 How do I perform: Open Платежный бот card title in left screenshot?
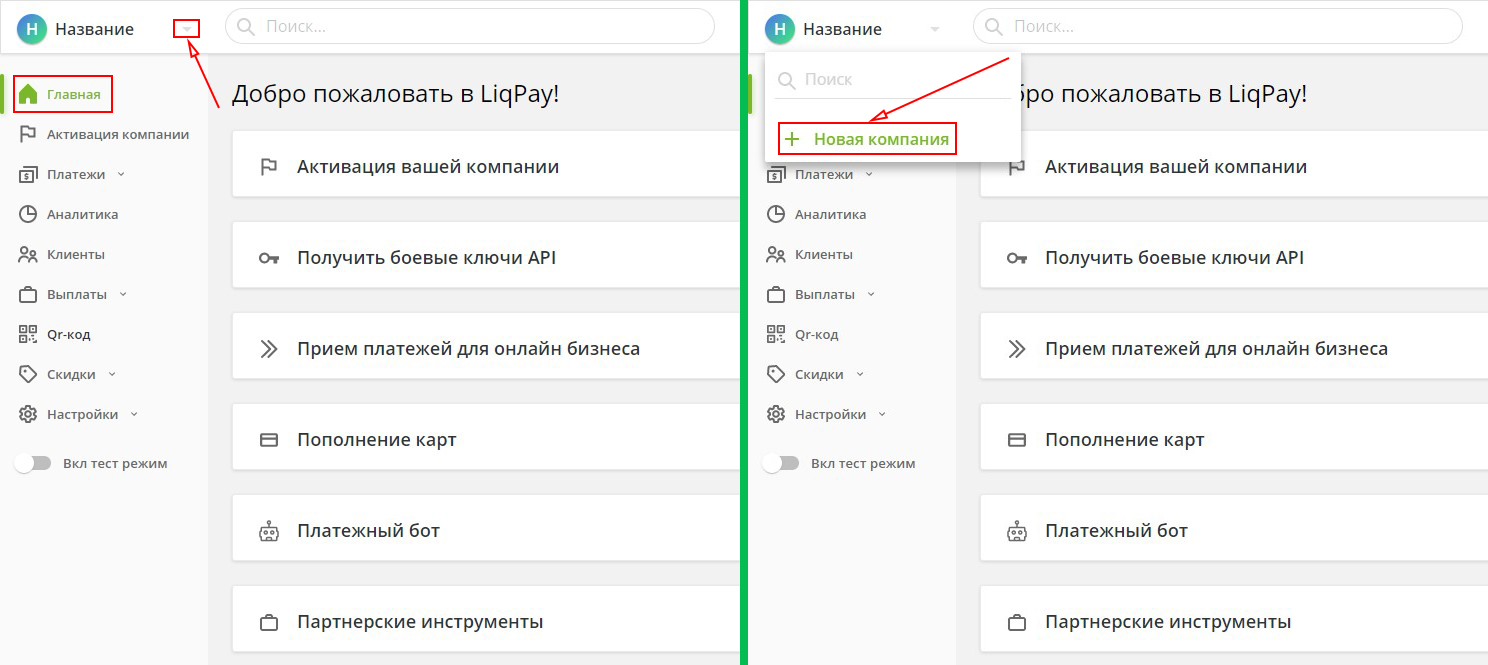click(368, 531)
